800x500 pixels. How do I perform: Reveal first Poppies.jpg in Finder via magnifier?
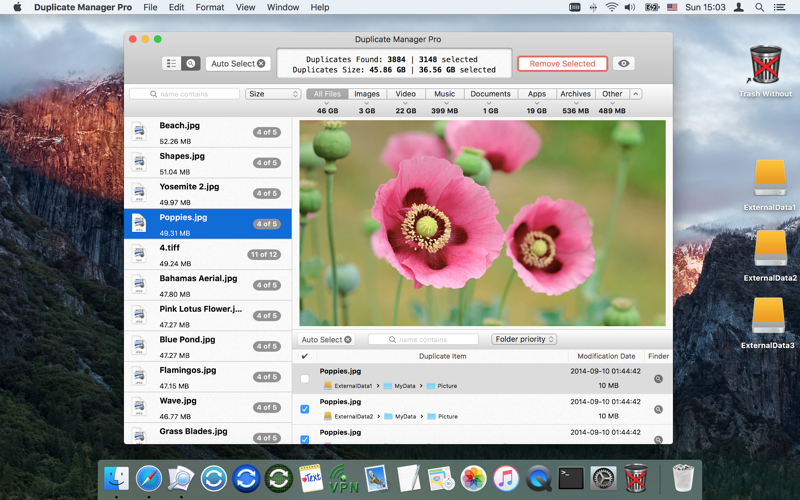tap(658, 379)
